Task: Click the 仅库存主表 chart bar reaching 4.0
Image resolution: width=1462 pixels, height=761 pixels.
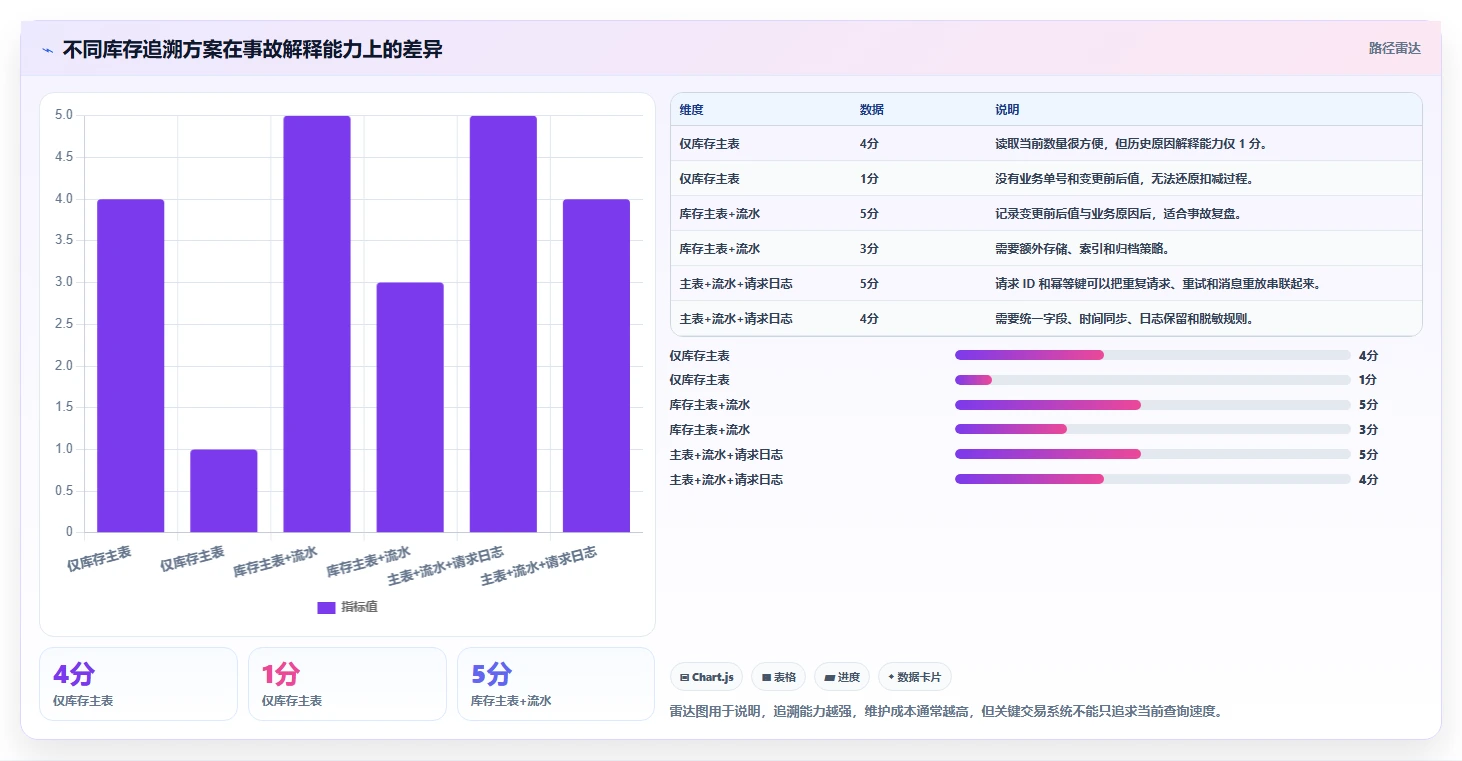Action: pos(131,366)
